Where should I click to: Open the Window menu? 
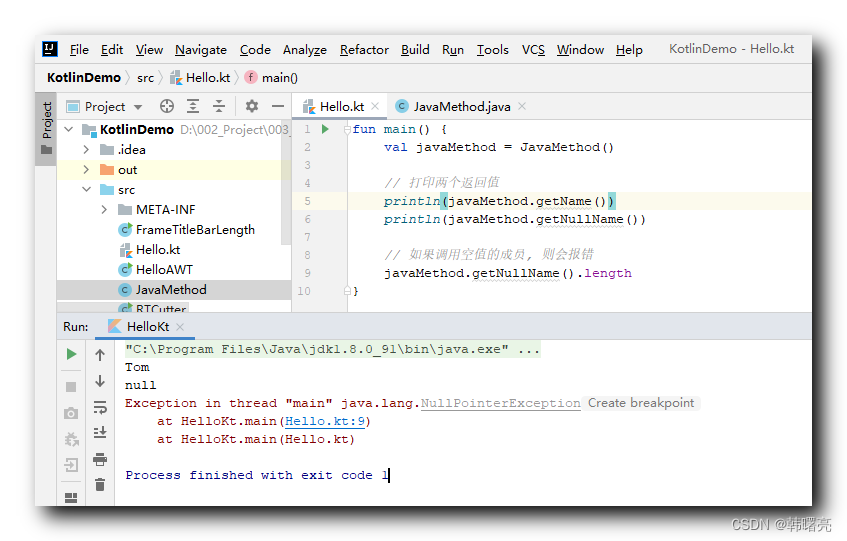click(580, 50)
